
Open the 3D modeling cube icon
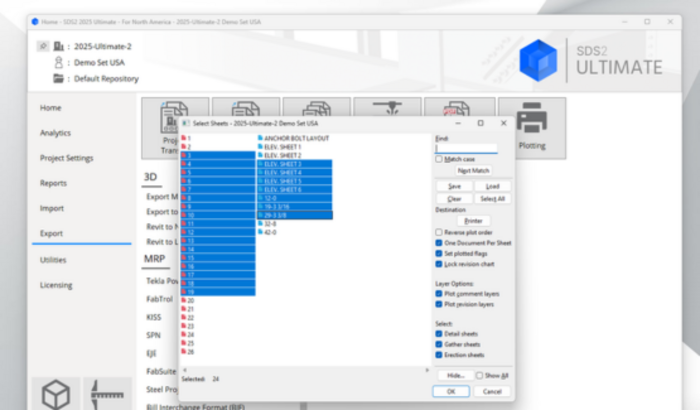point(54,395)
